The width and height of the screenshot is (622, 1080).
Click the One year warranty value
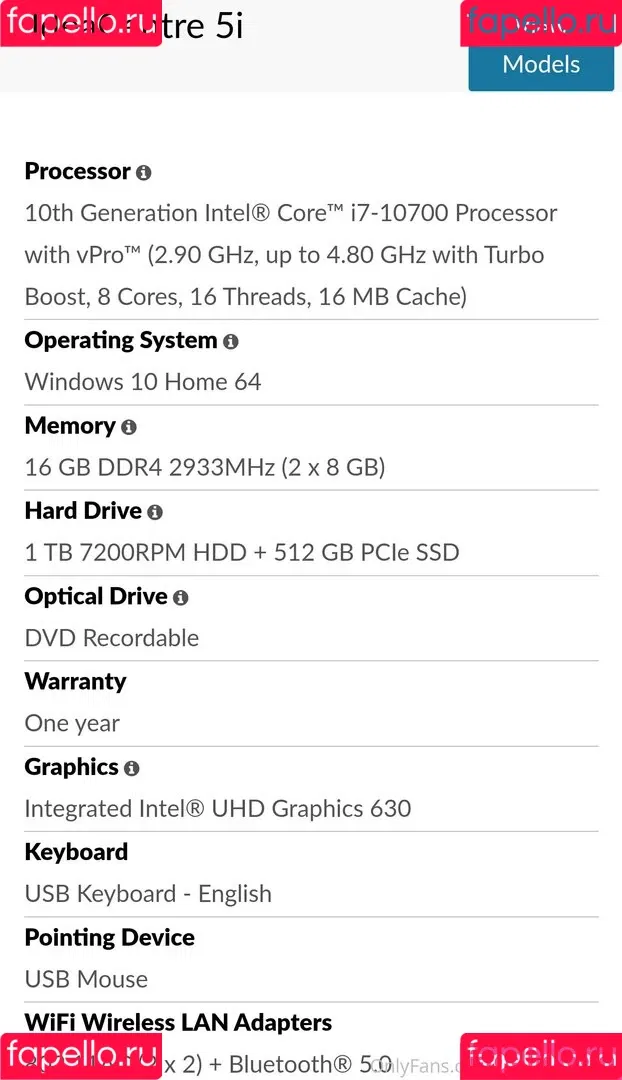coord(72,723)
